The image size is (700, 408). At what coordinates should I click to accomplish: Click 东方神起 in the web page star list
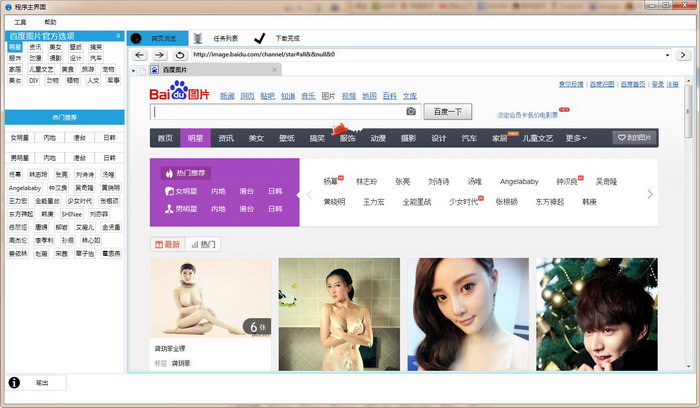click(x=550, y=202)
